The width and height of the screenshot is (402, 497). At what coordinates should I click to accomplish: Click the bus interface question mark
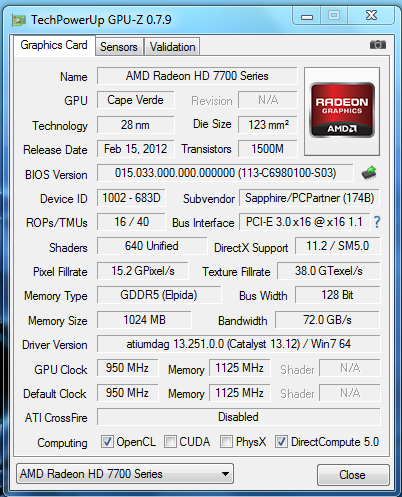(377, 222)
